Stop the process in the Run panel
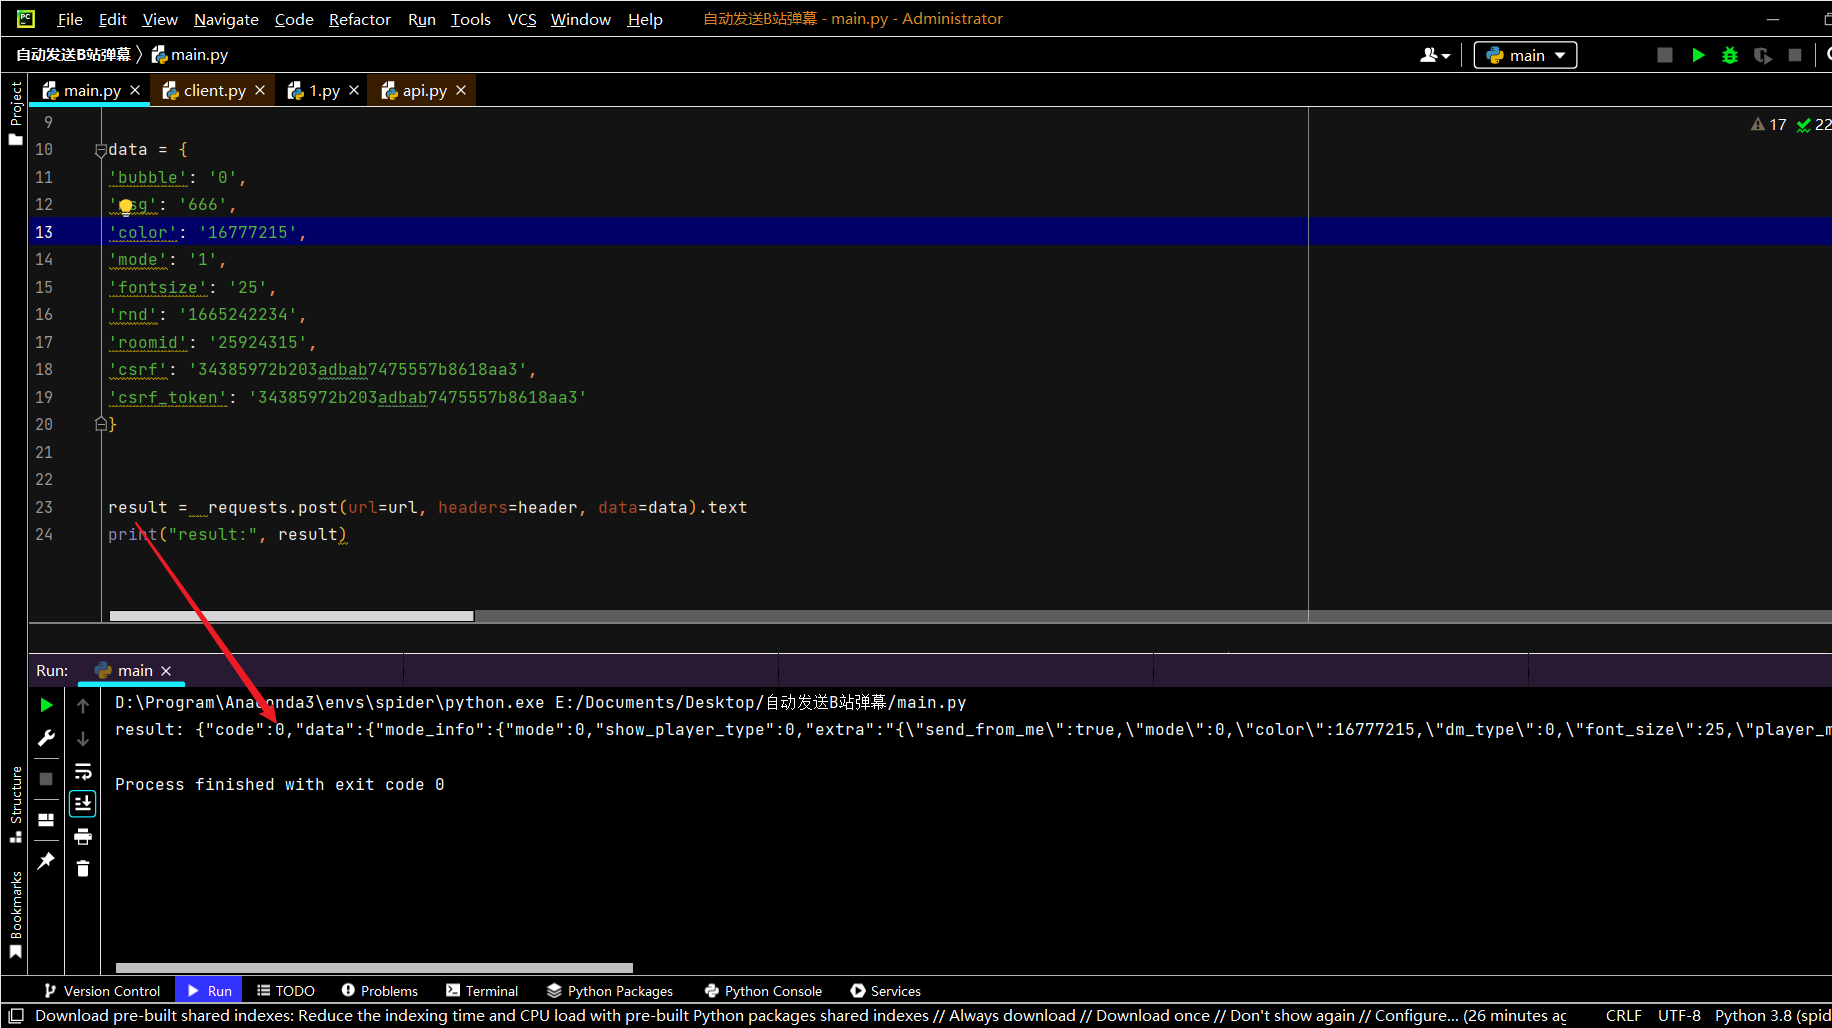Viewport: 1832px width, 1028px height. (46, 778)
